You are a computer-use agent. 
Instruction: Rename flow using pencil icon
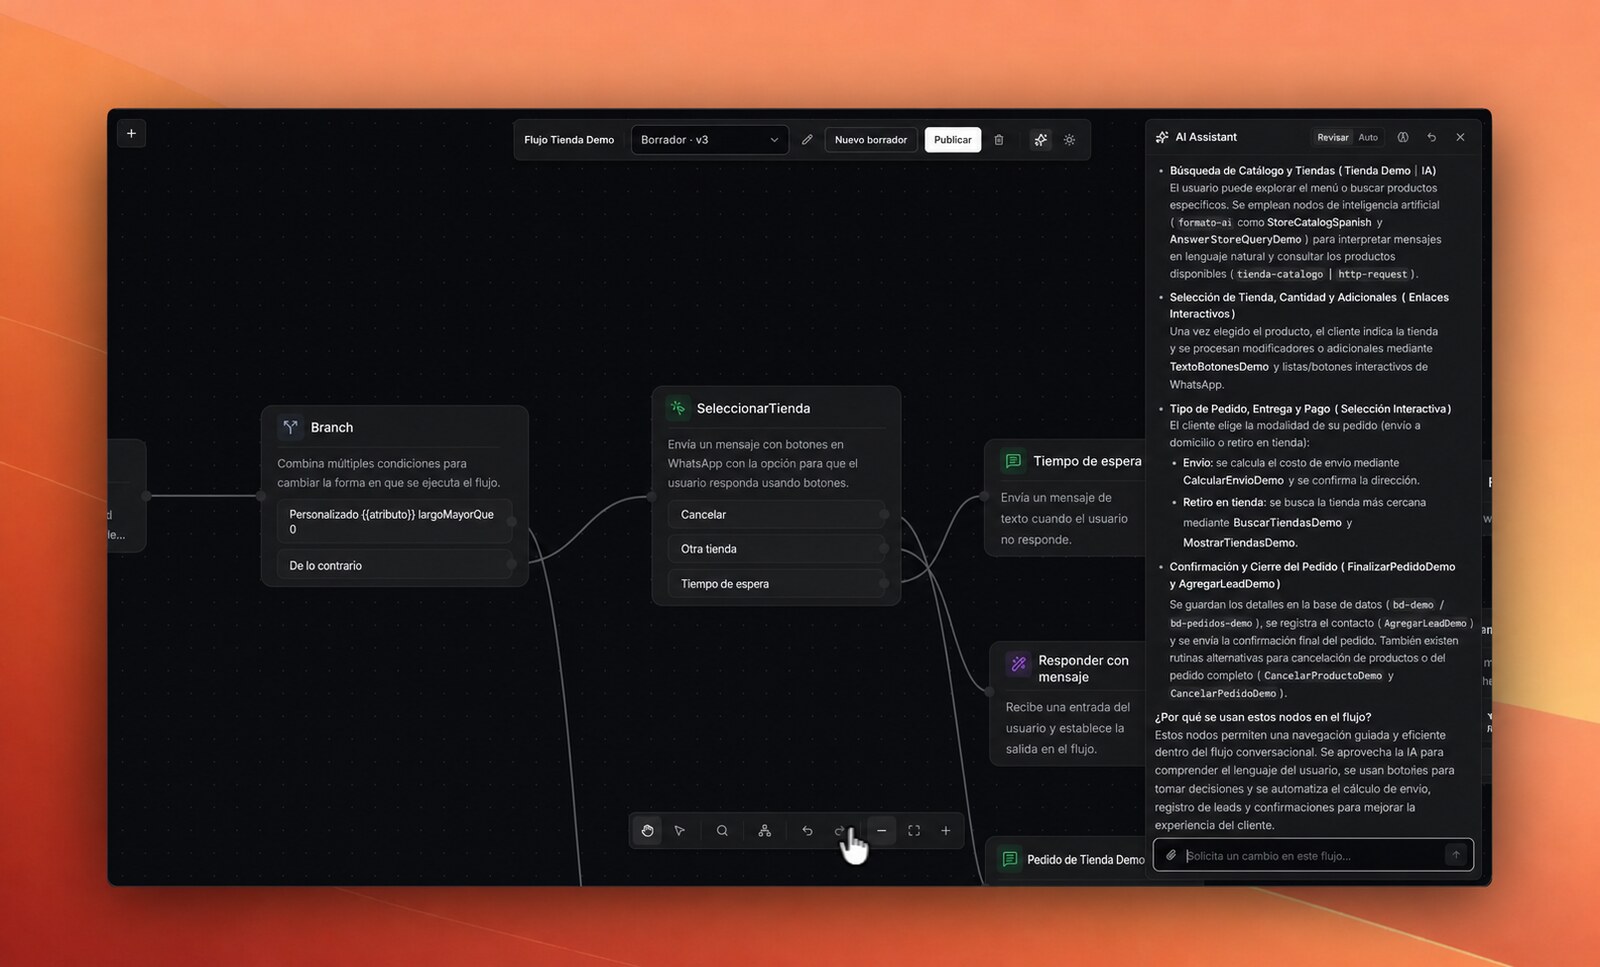807,140
